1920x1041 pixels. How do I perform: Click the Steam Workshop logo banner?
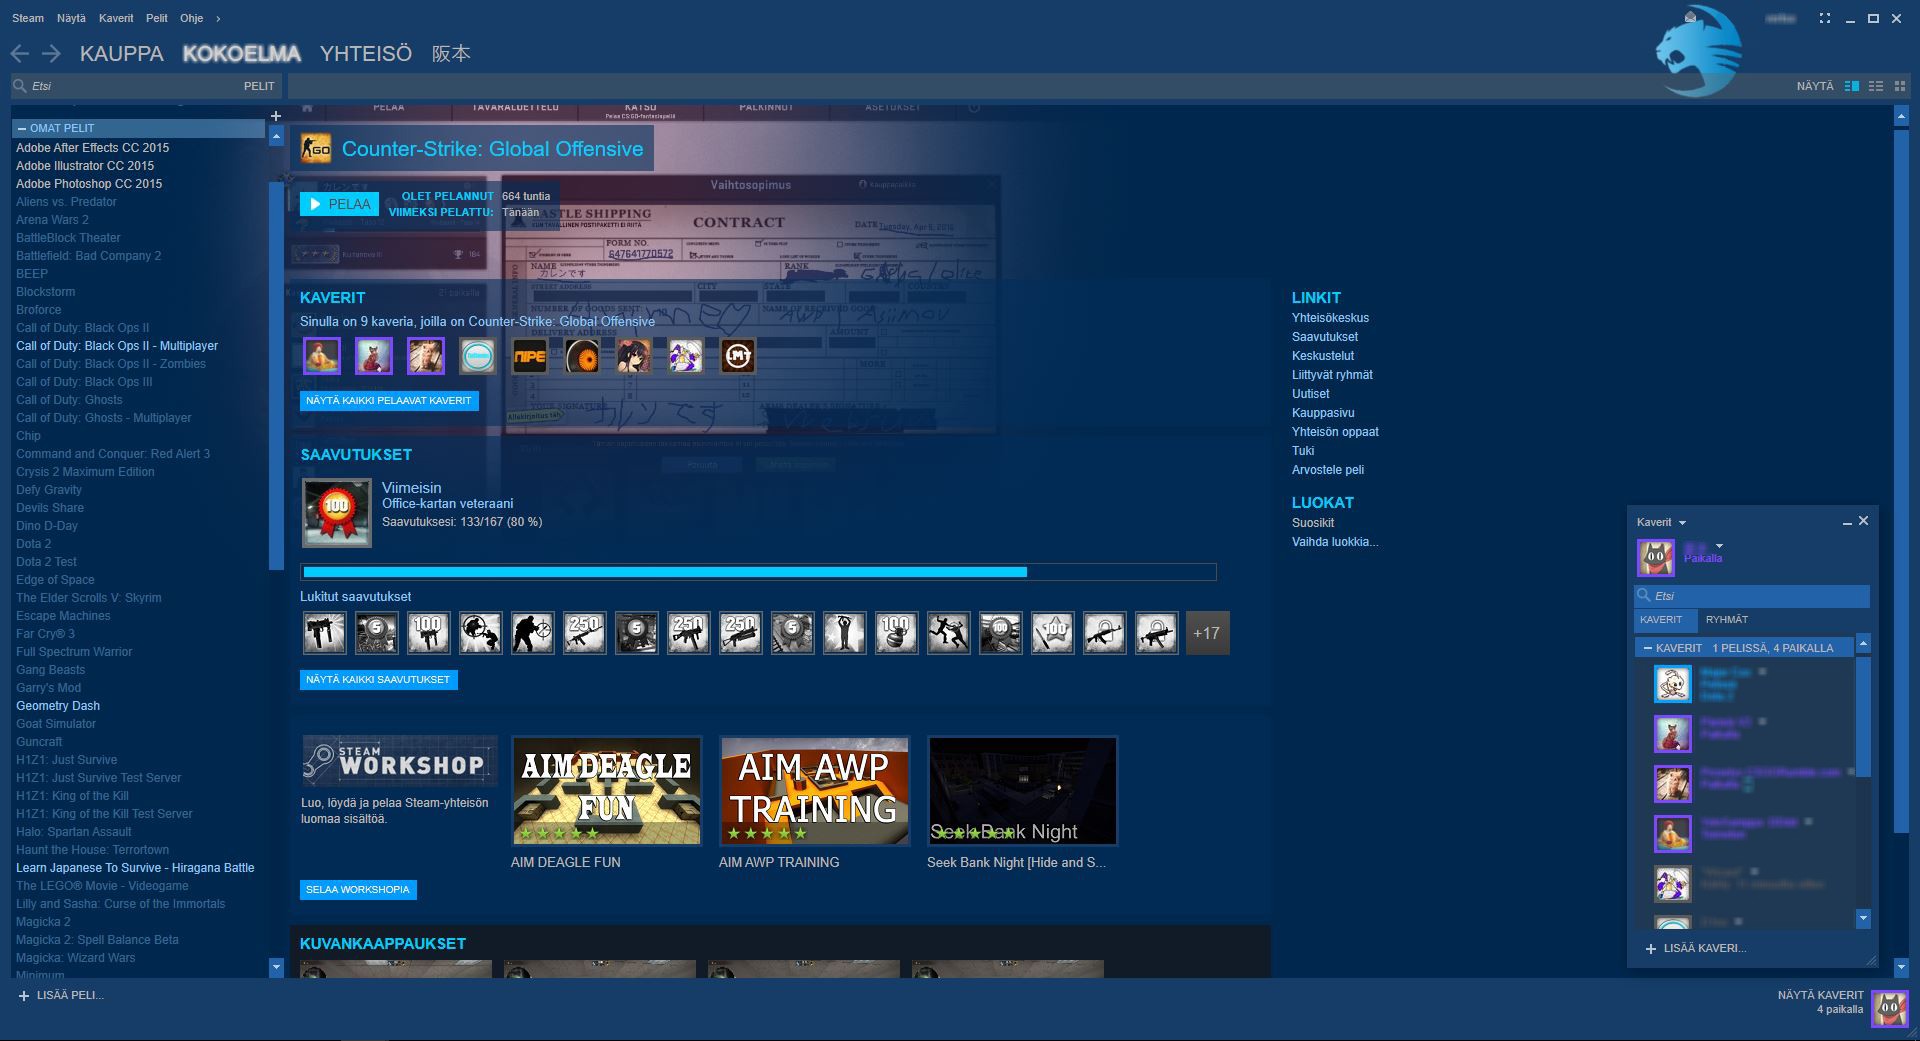[x=399, y=762]
